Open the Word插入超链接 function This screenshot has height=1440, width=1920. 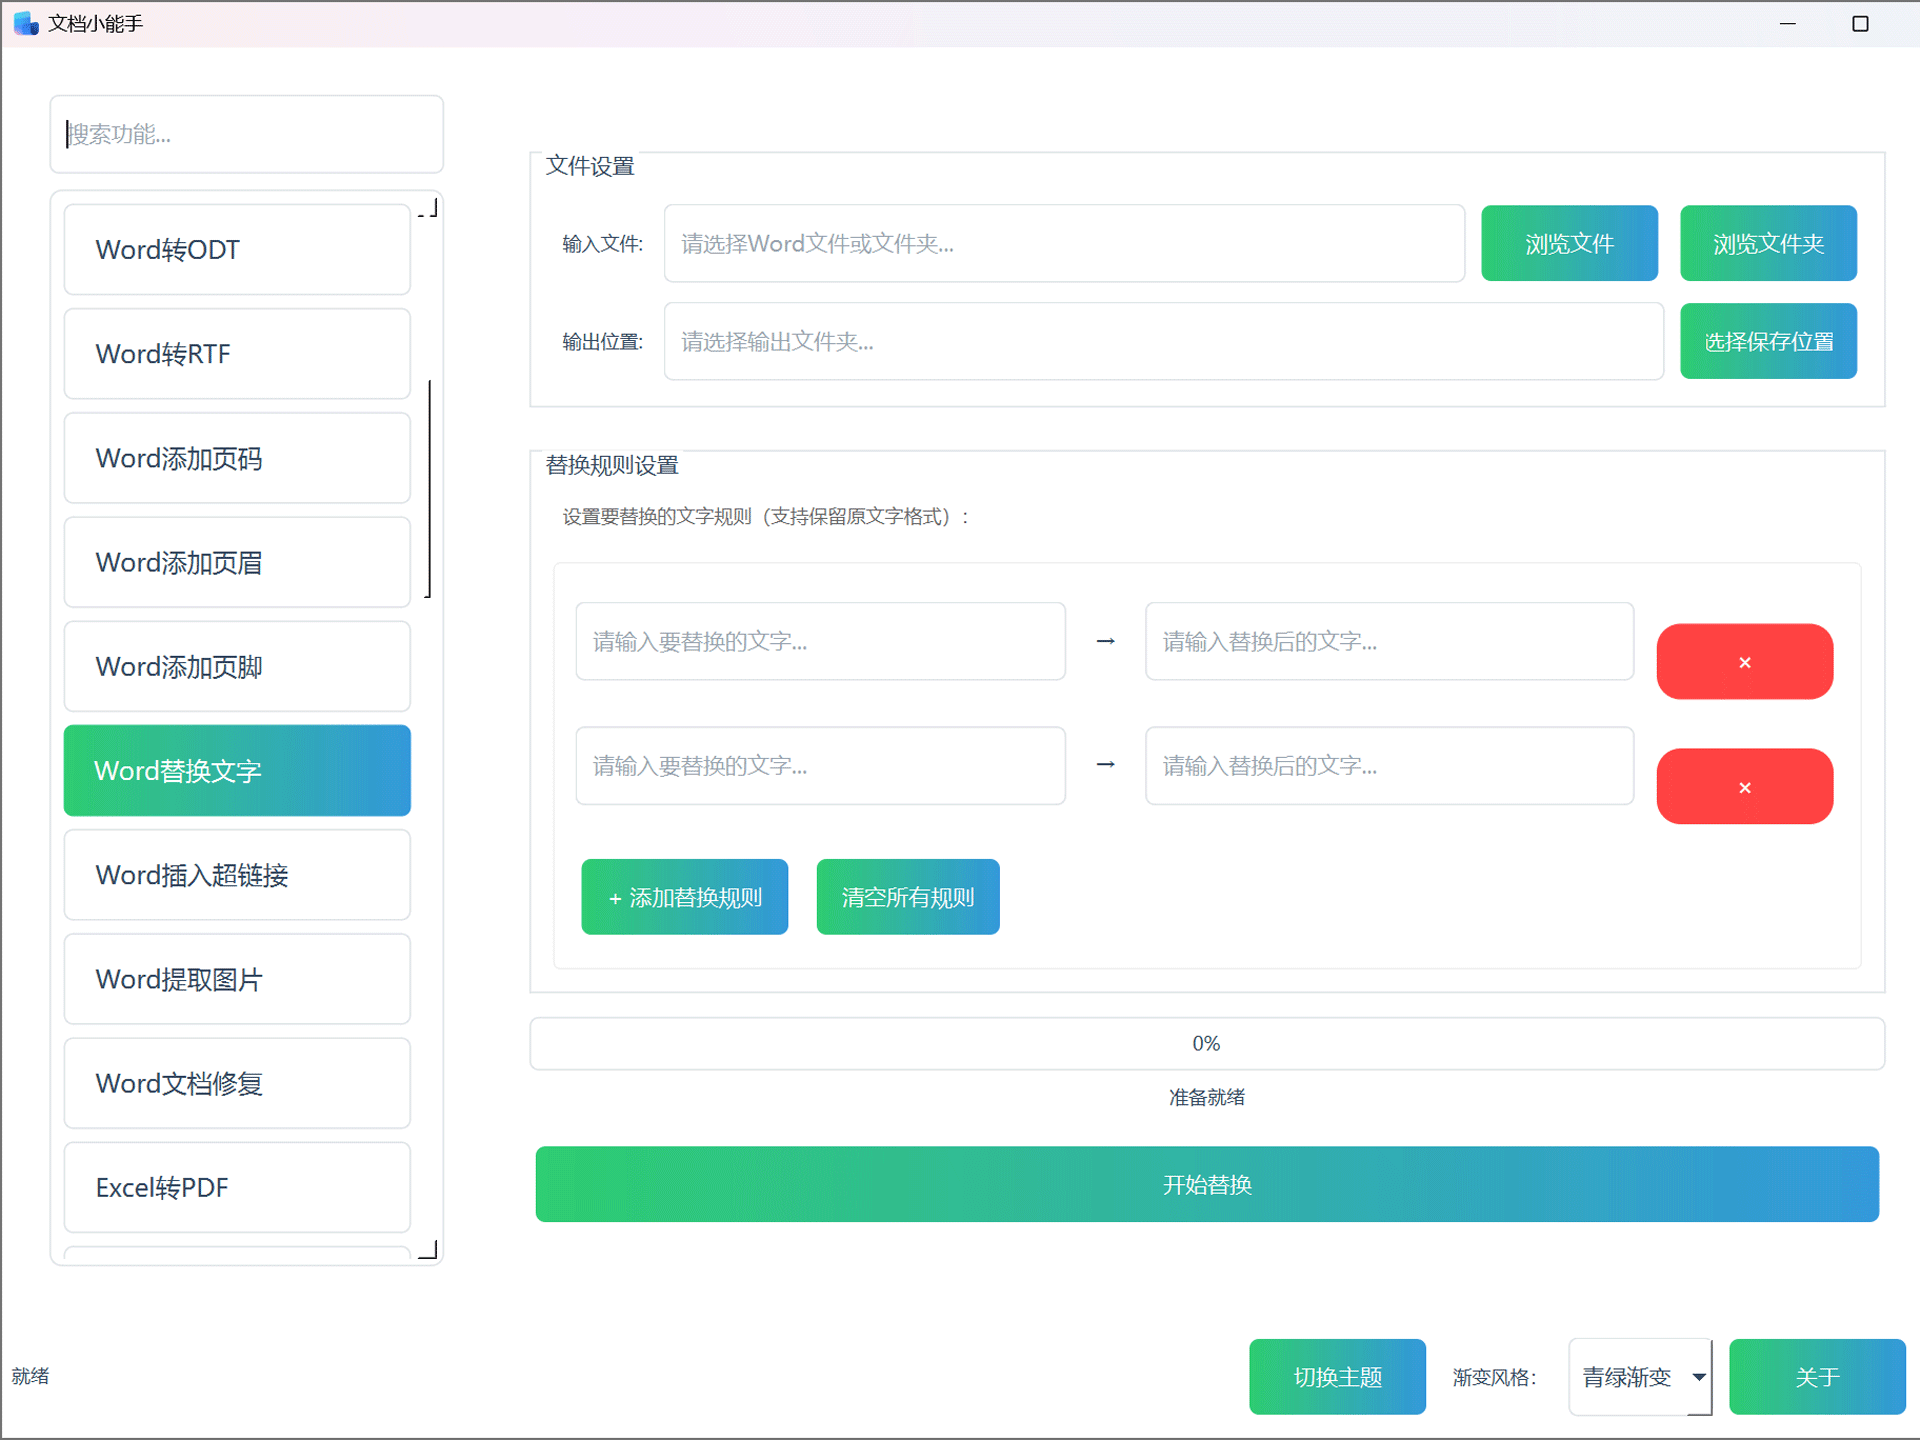(x=237, y=875)
